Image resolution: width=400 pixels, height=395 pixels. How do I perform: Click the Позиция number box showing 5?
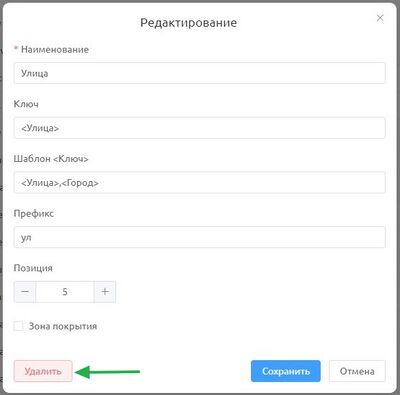click(65, 292)
